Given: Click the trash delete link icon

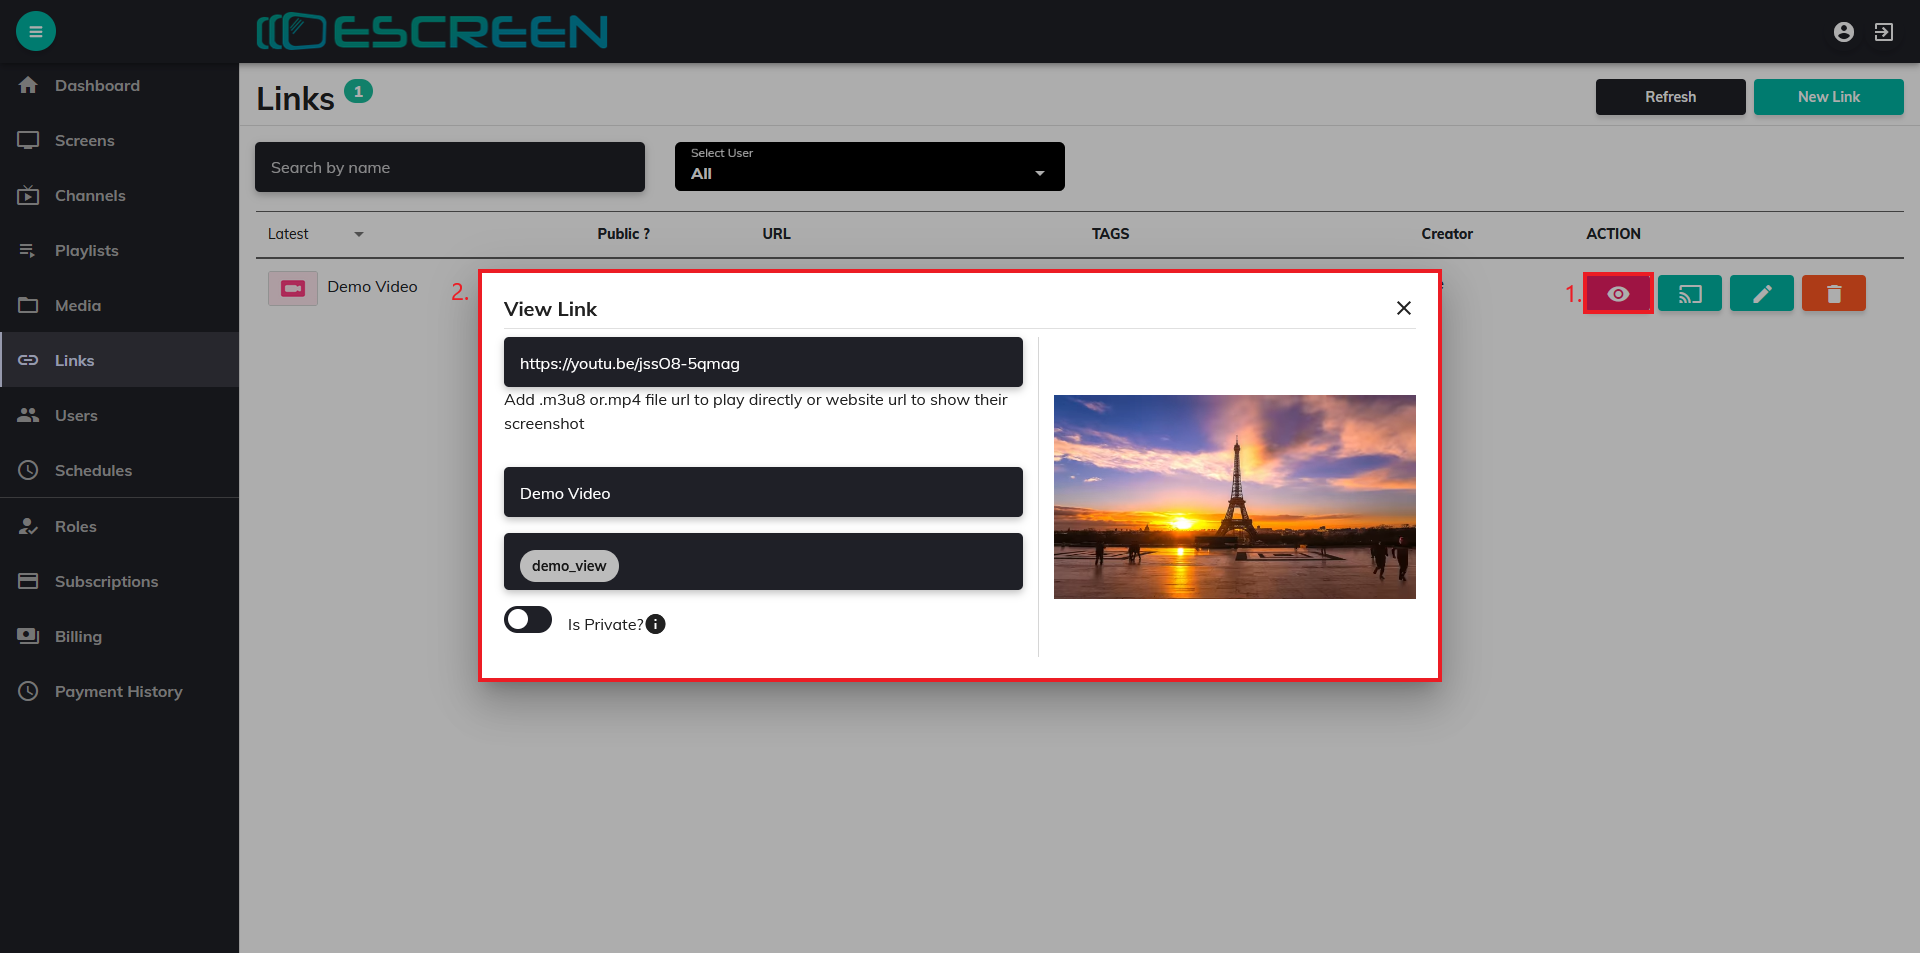Looking at the screenshot, I should pyautogui.click(x=1834, y=294).
